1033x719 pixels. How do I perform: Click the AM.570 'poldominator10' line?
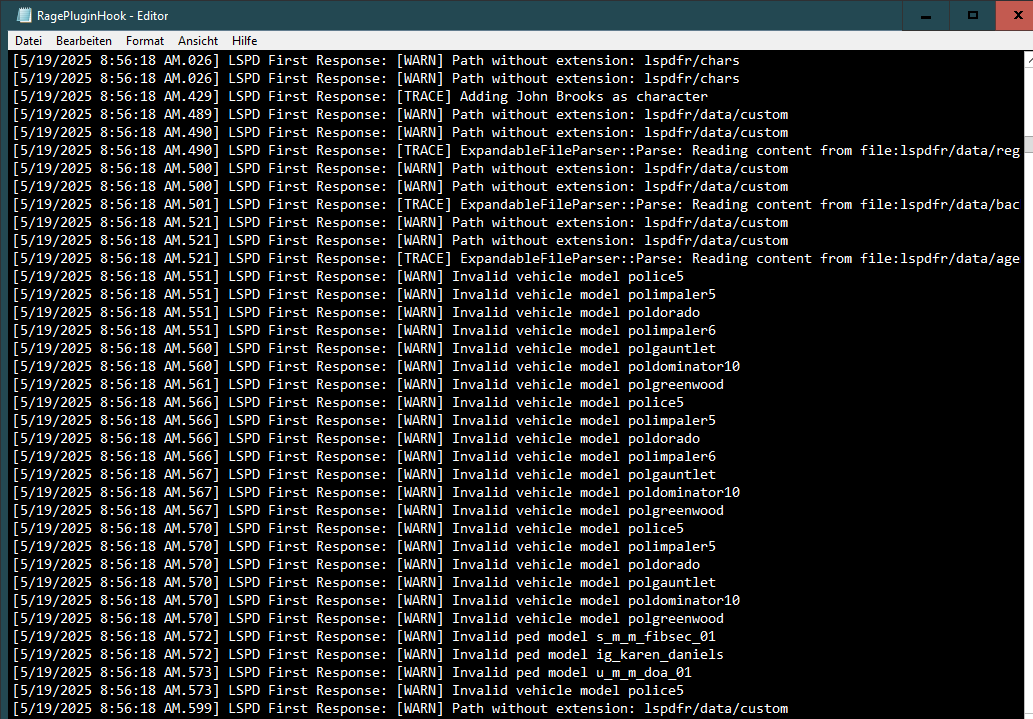pyautogui.click(x=376, y=600)
